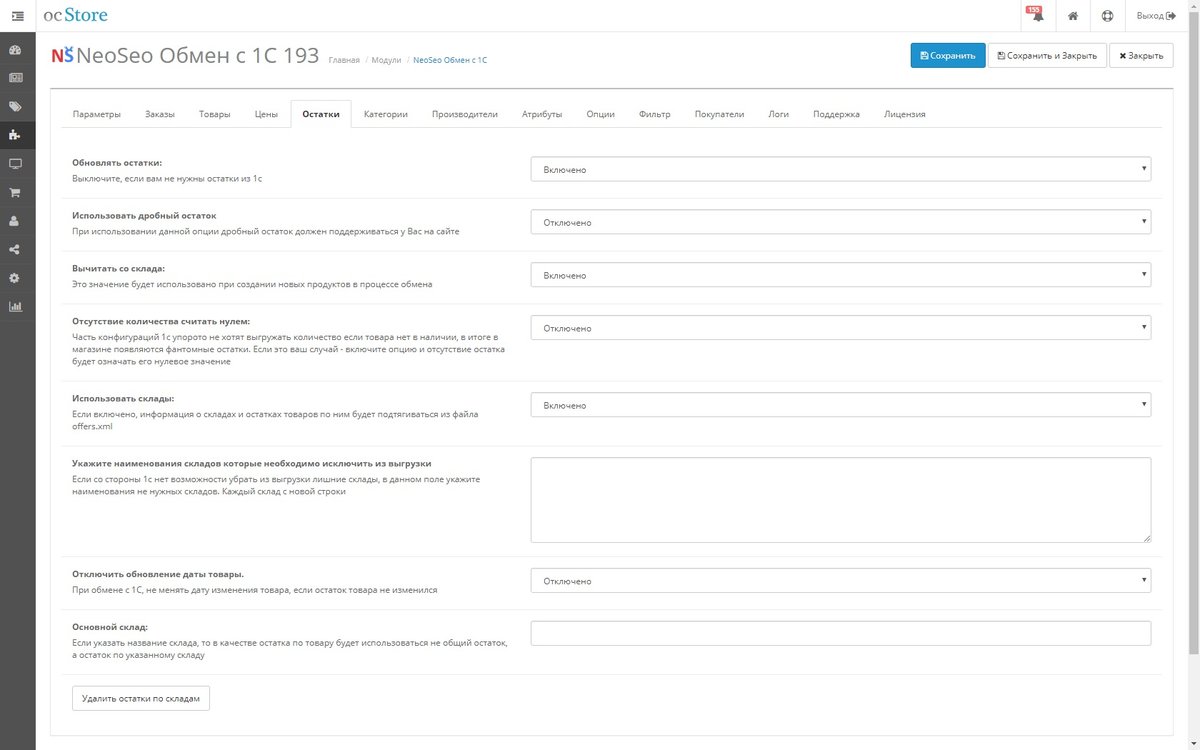The height and width of the screenshot is (750, 1200).
Task: Click the Обновлять остатки label
Action: [117, 162]
